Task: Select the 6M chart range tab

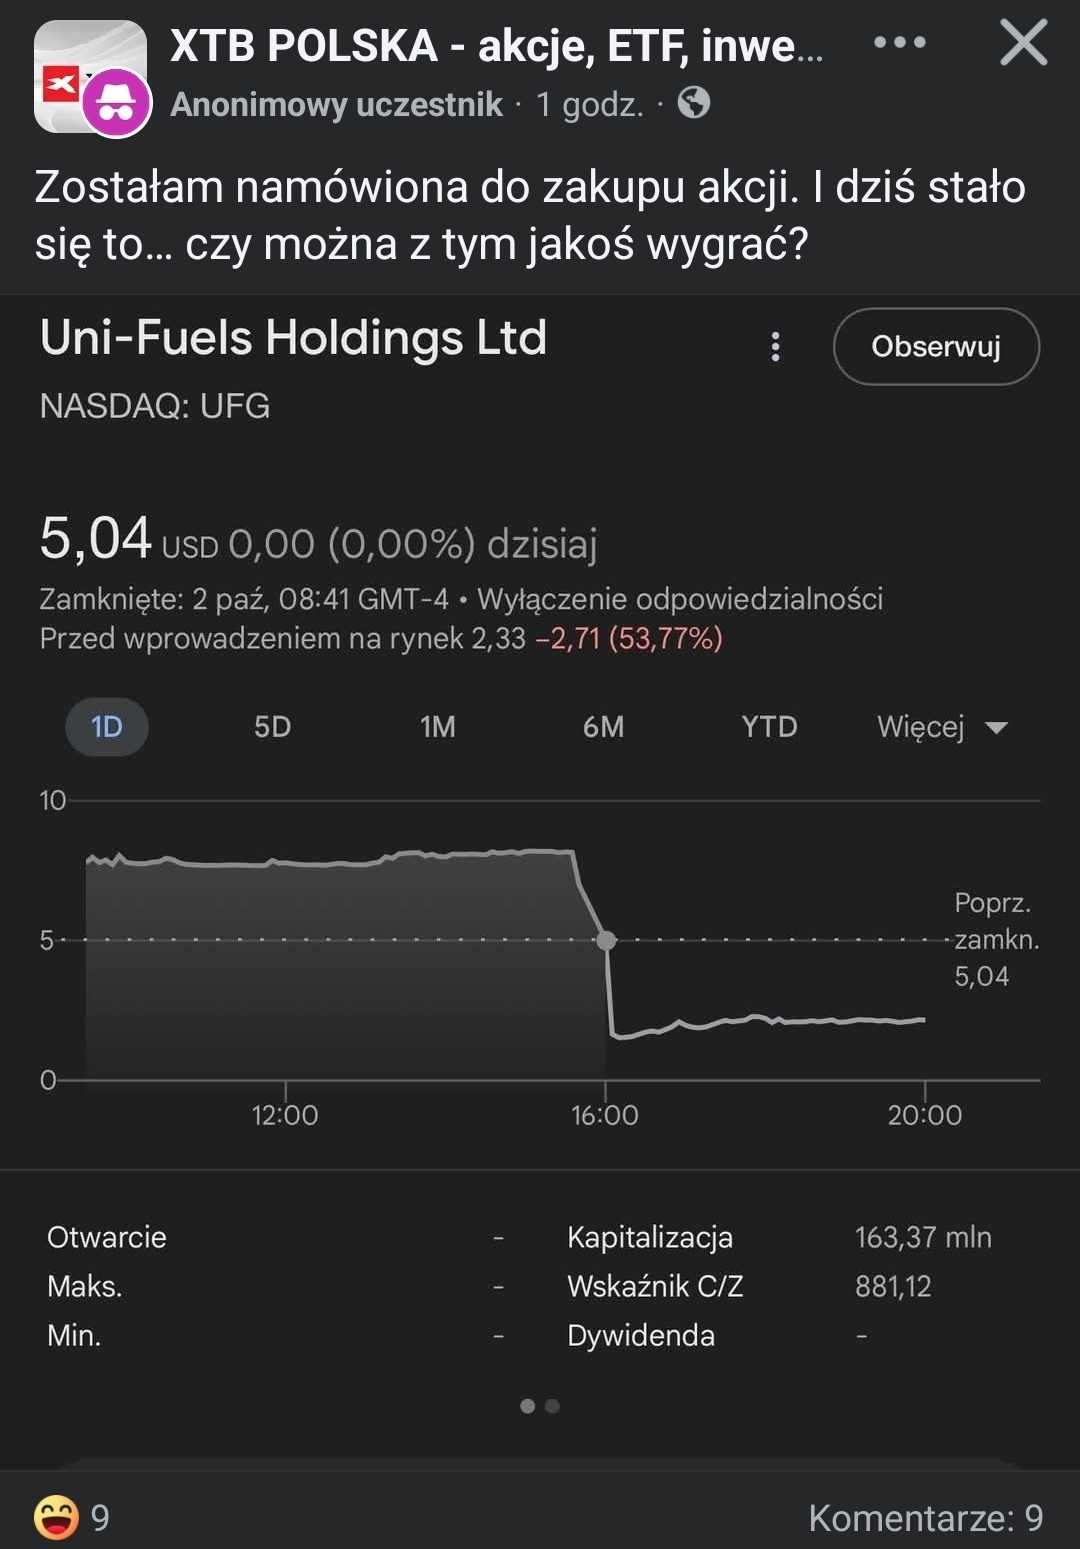Action: (x=603, y=727)
